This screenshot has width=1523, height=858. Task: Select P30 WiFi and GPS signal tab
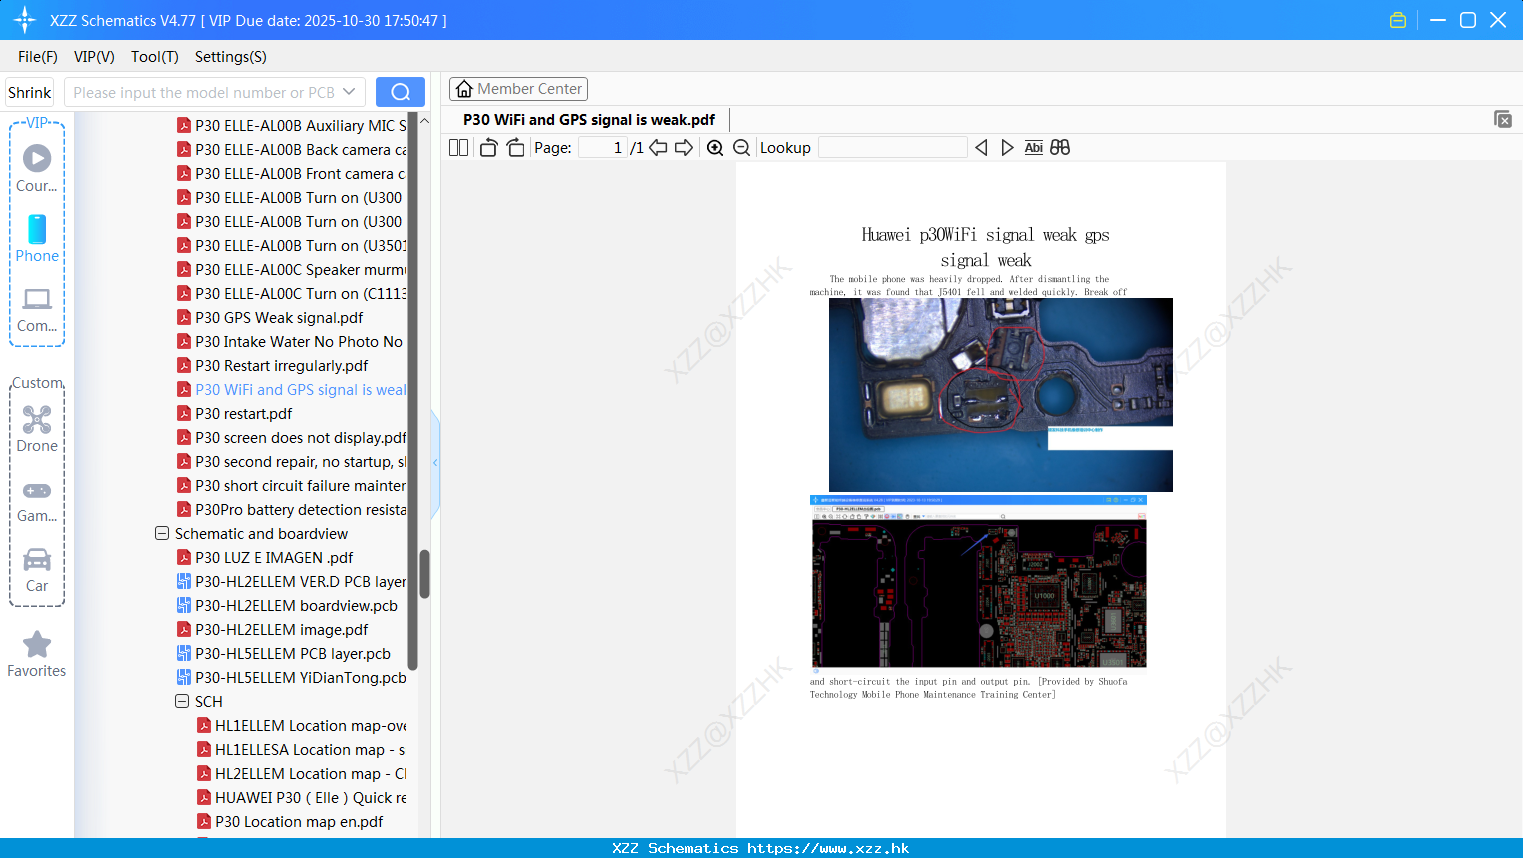pyautogui.click(x=589, y=120)
